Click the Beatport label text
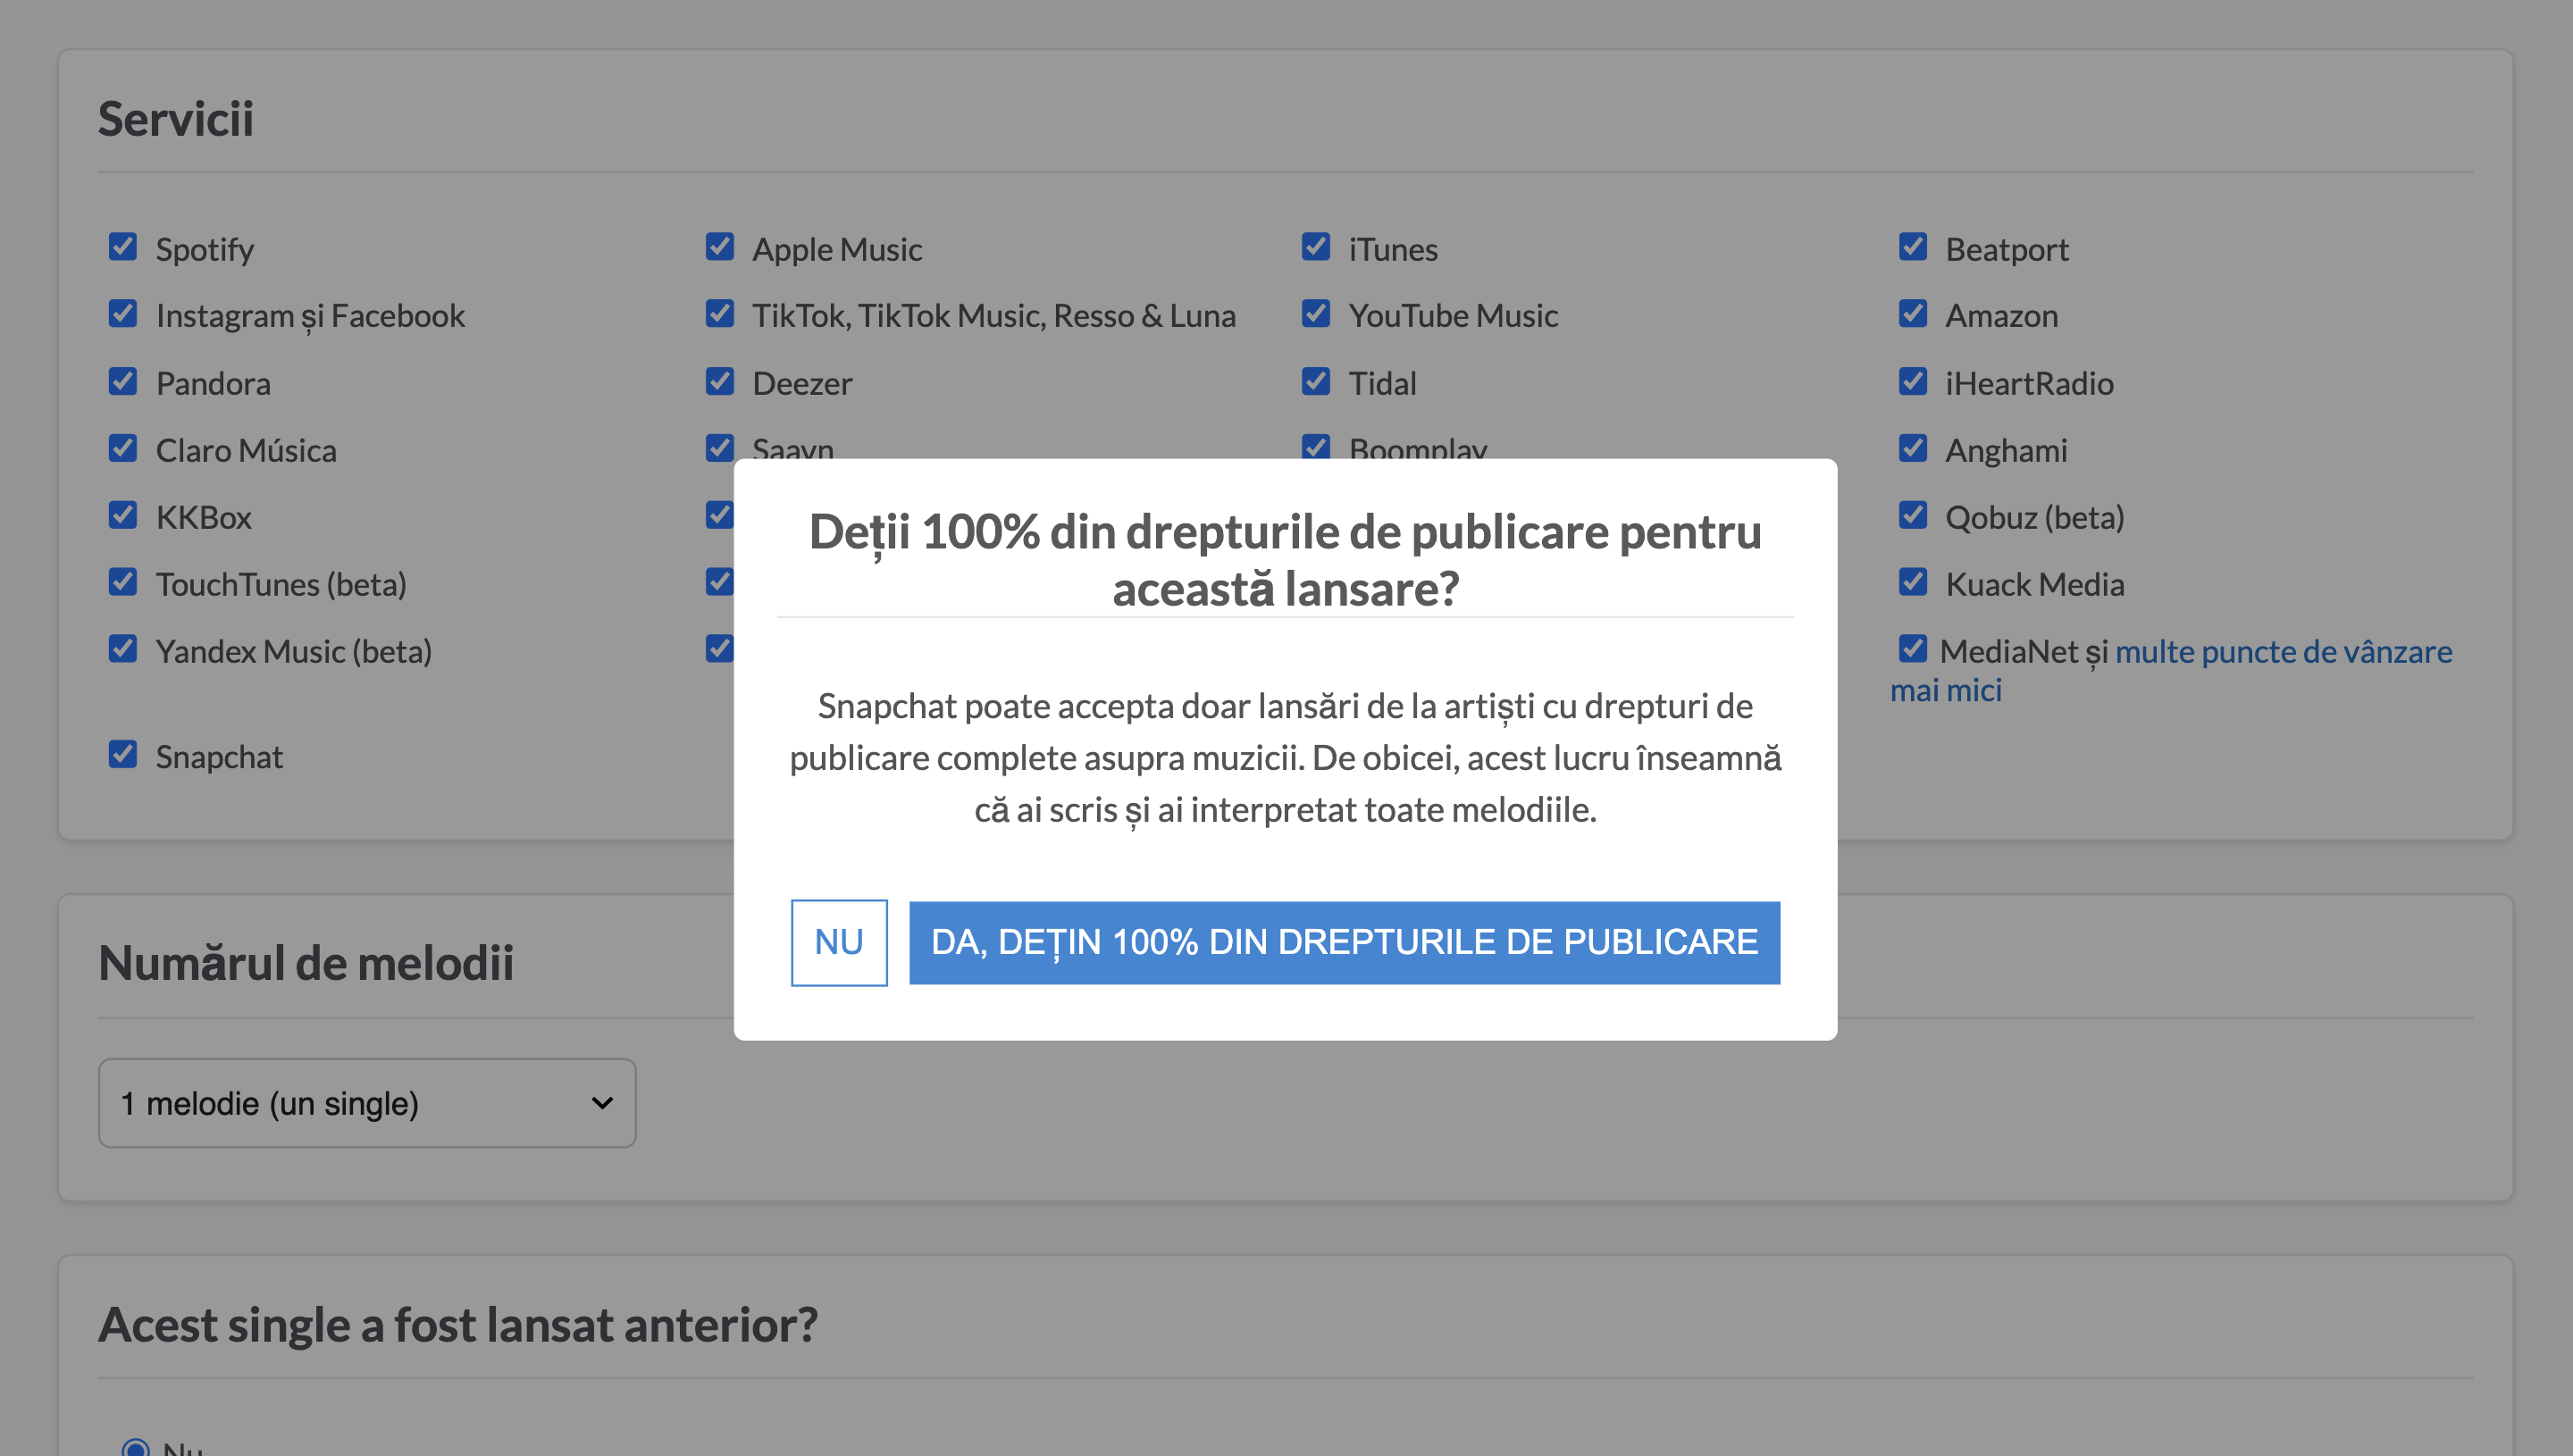This screenshot has height=1456, width=2573. (x=2007, y=249)
